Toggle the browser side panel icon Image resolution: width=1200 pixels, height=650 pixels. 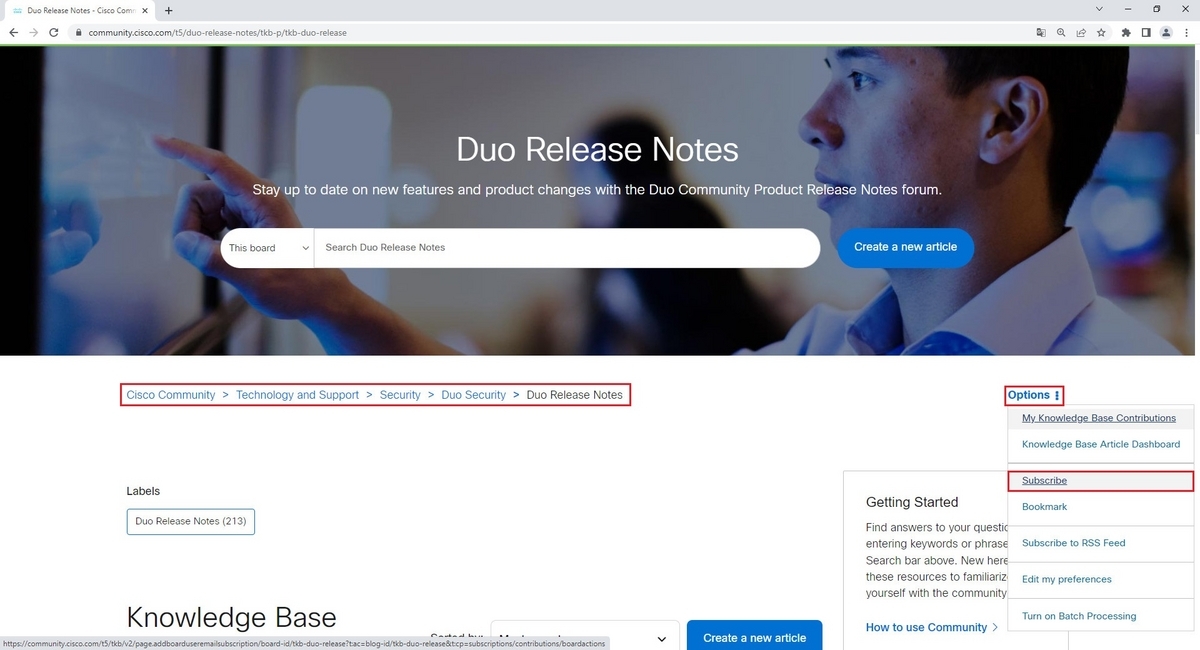point(1146,32)
